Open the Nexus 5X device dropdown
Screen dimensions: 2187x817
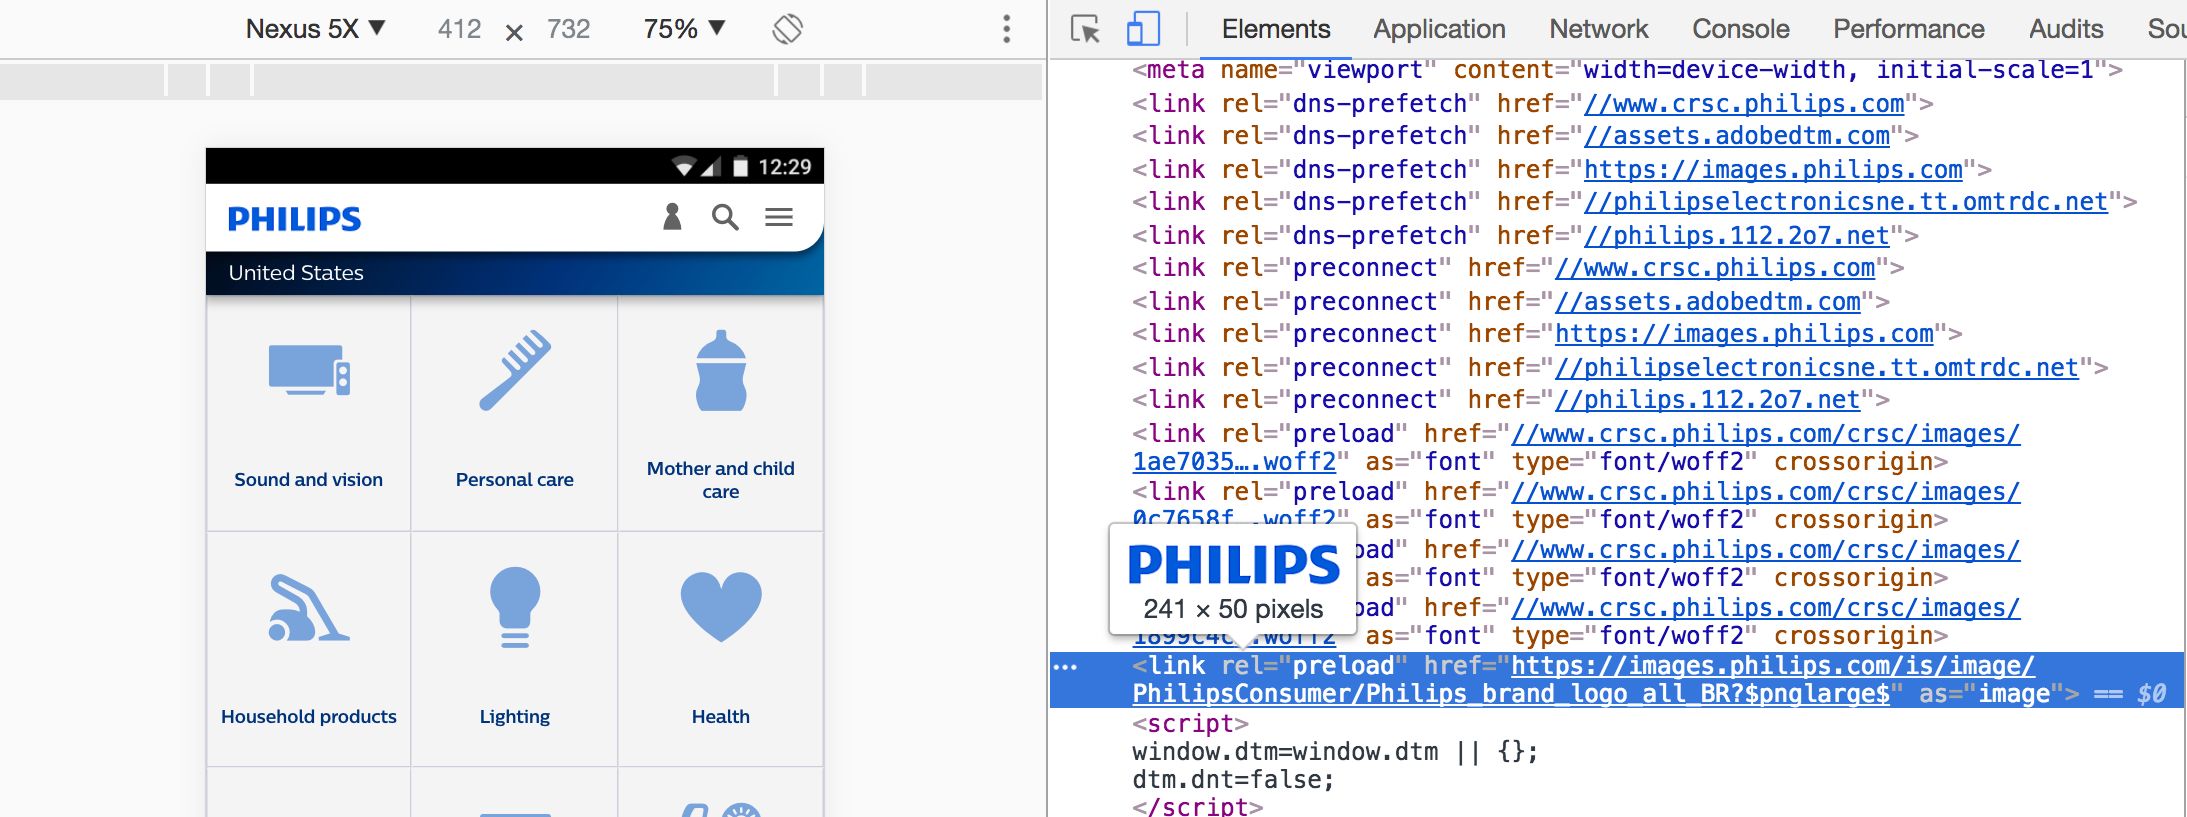[x=315, y=29]
